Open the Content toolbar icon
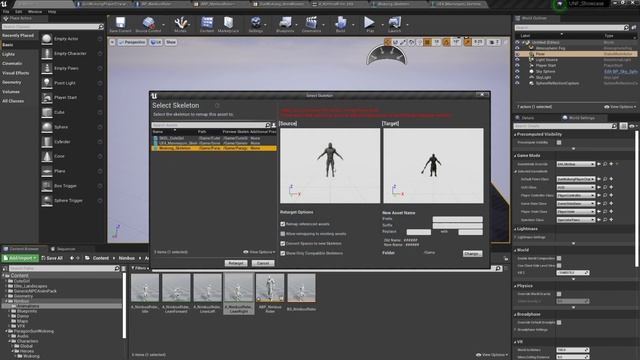The height and width of the screenshot is (360, 640). [207, 24]
